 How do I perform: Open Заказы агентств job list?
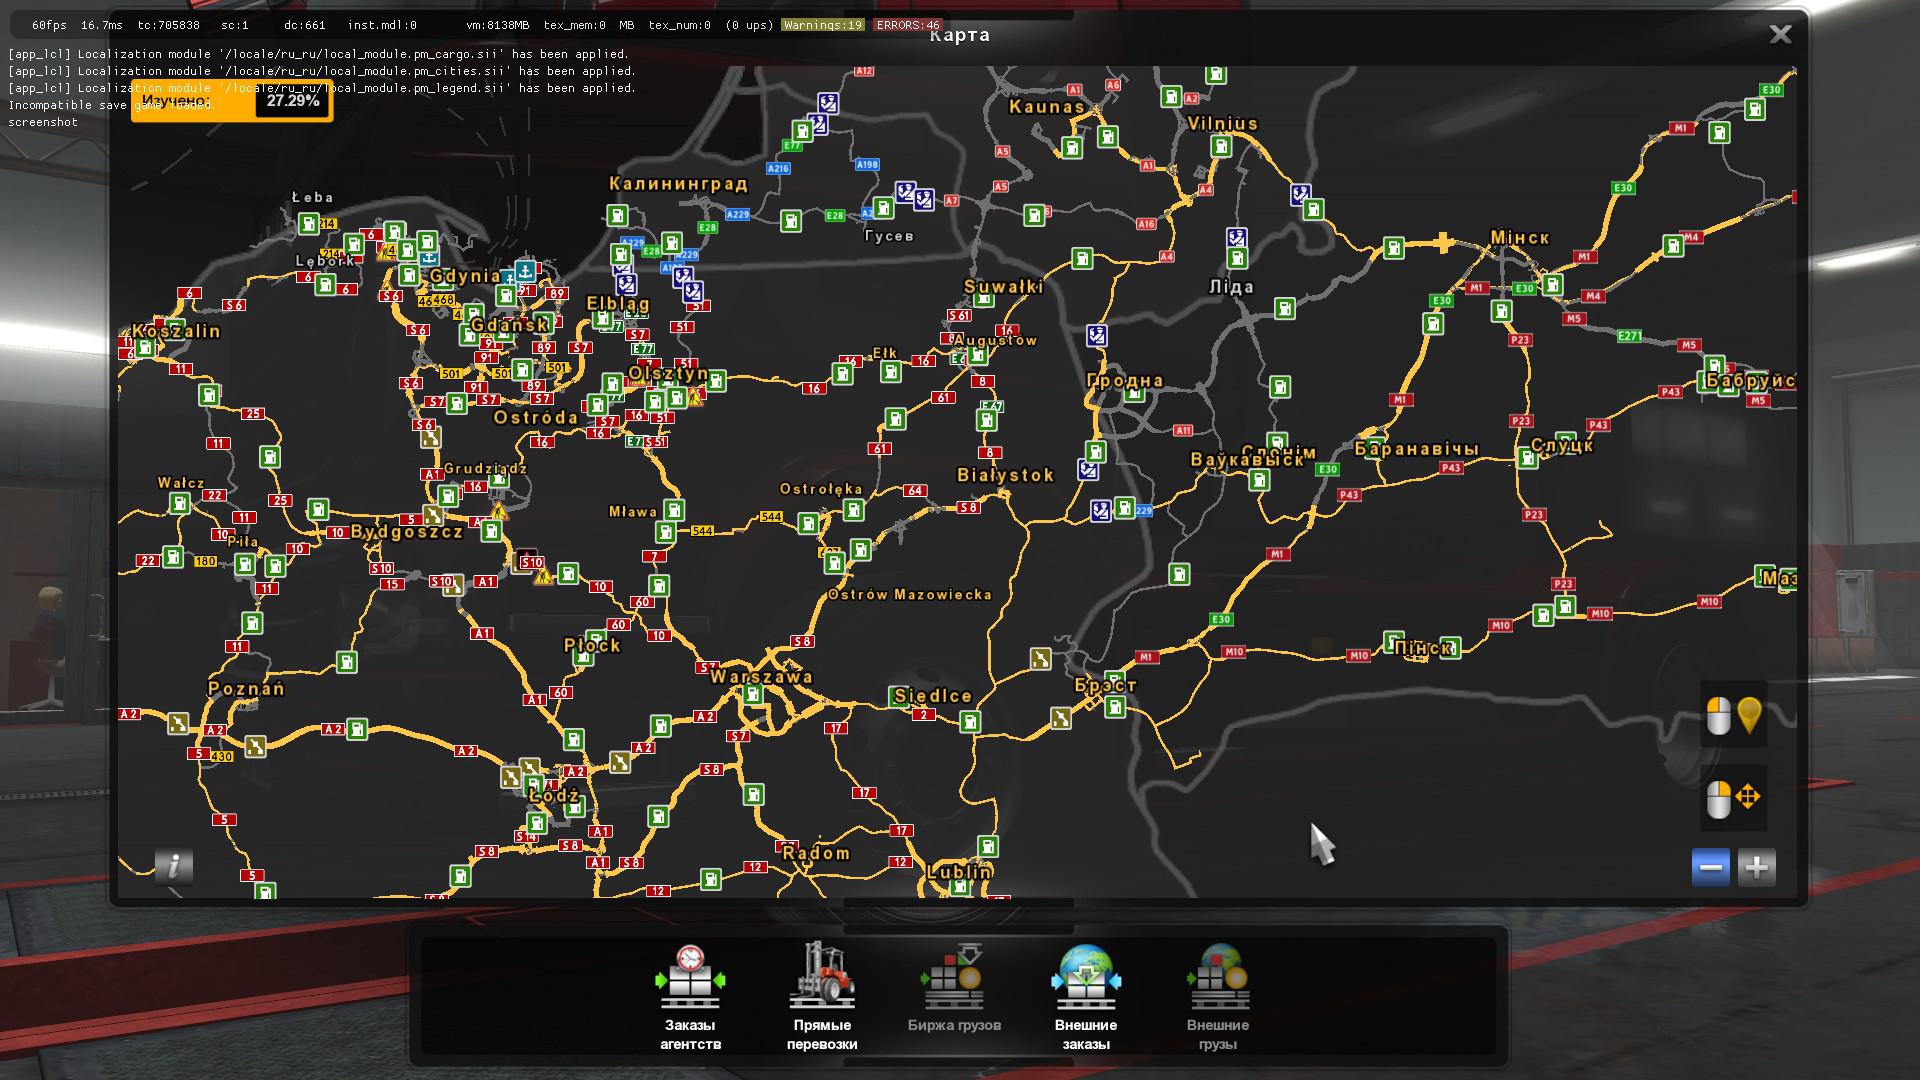click(x=690, y=996)
